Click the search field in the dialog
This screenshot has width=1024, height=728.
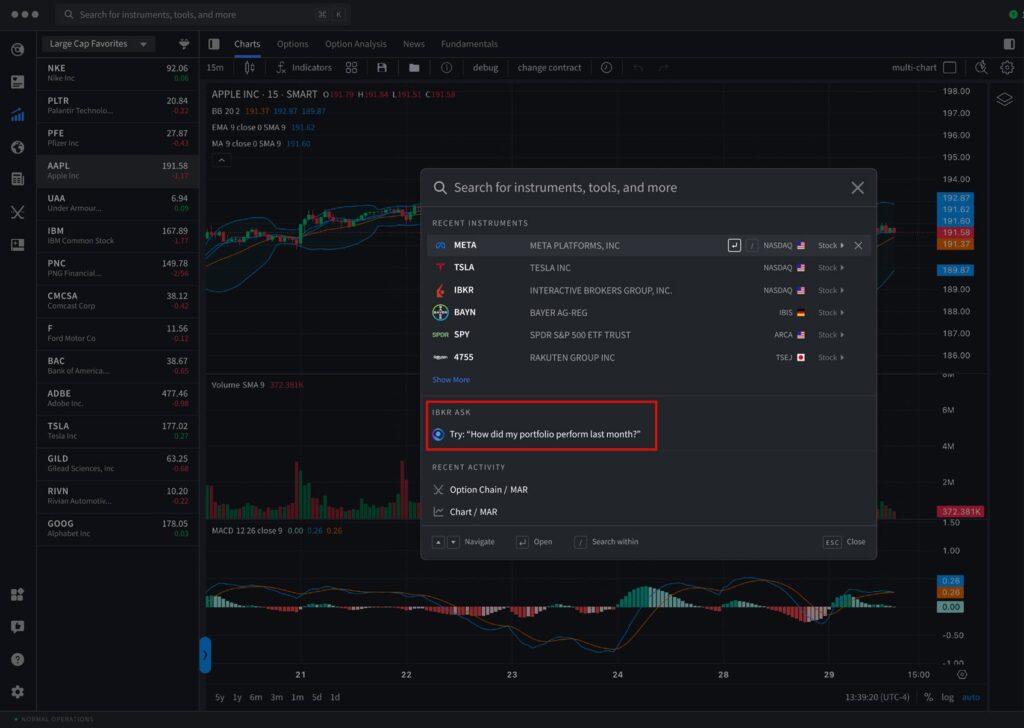click(640, 188)
